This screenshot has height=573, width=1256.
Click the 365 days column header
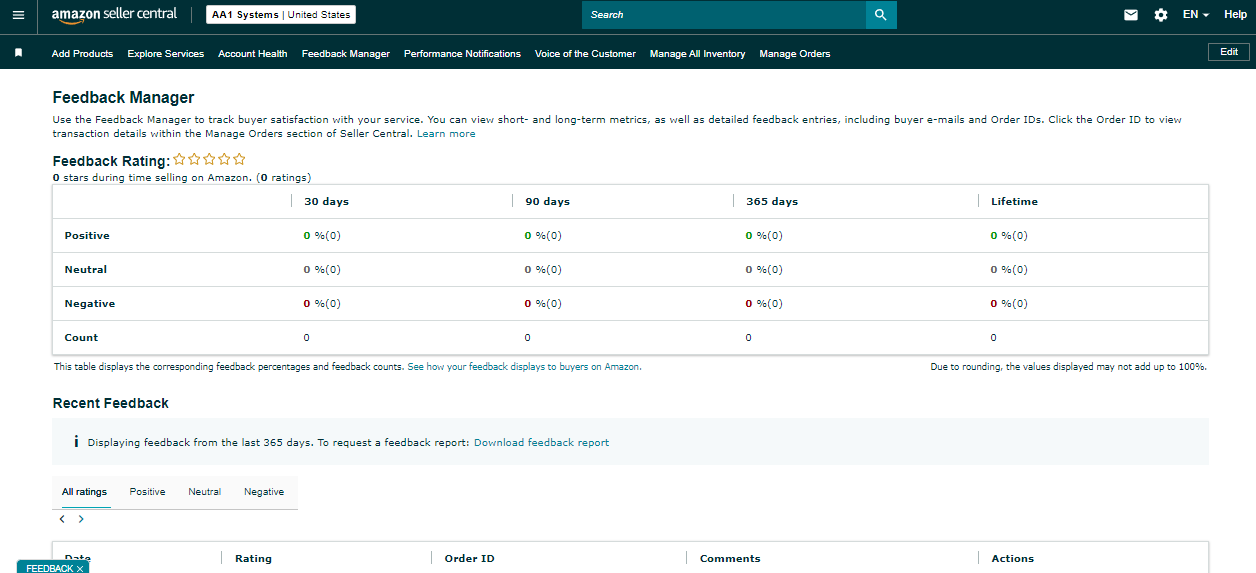pos(772,202)
